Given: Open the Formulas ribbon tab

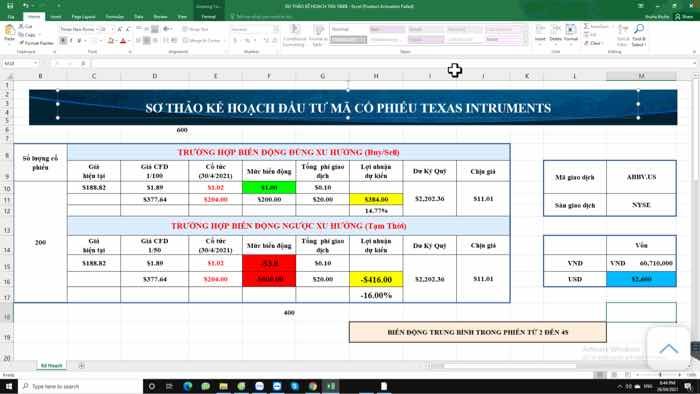Looking at the screenshot, I should 115,17.
